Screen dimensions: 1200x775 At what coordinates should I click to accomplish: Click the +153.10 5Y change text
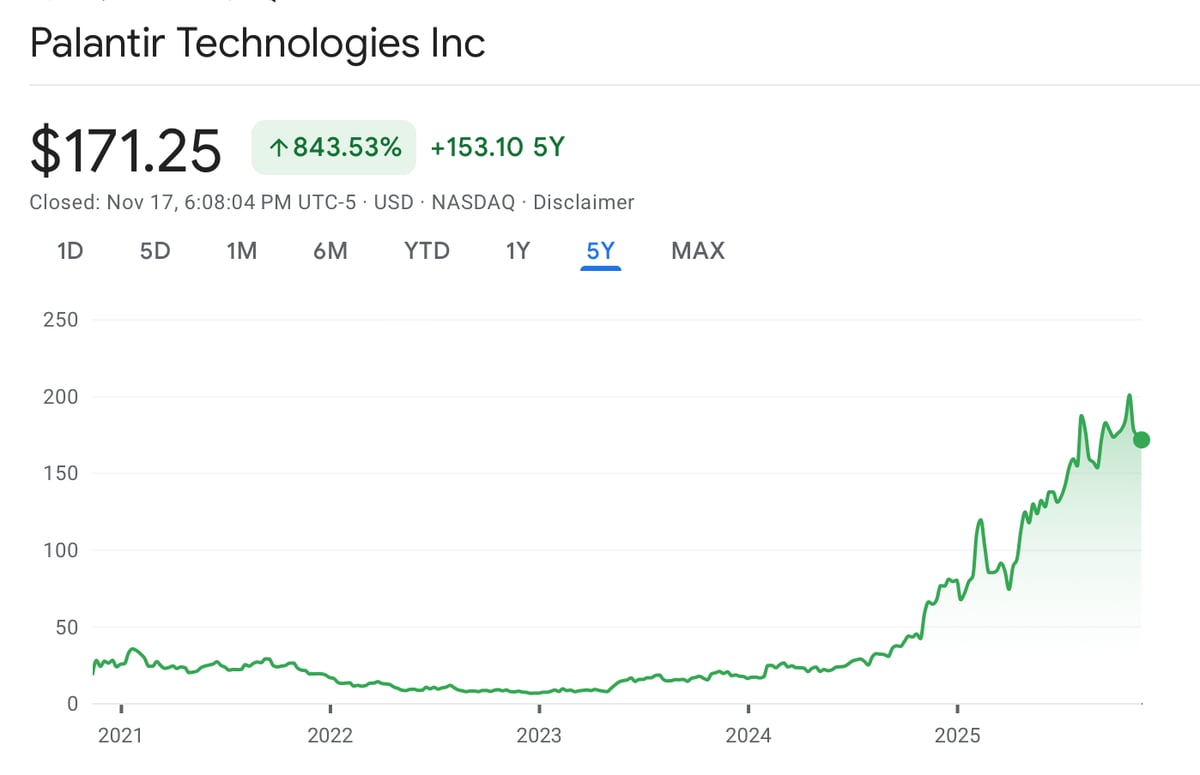tap(497, 148)
